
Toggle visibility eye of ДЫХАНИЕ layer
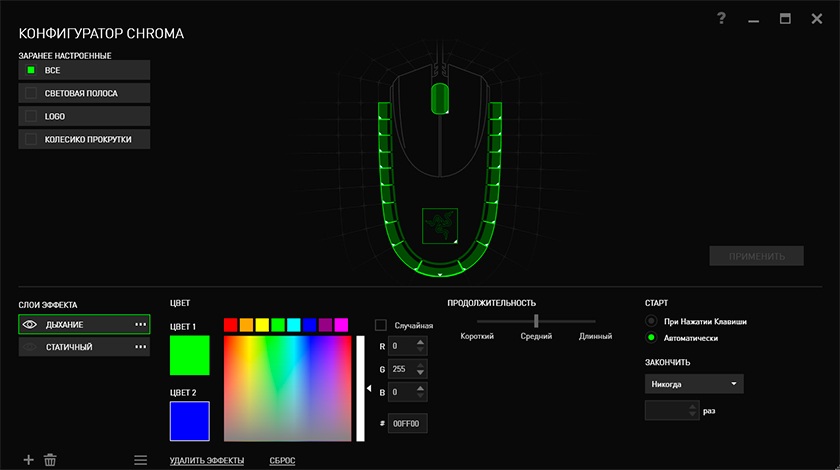[30, 324]
